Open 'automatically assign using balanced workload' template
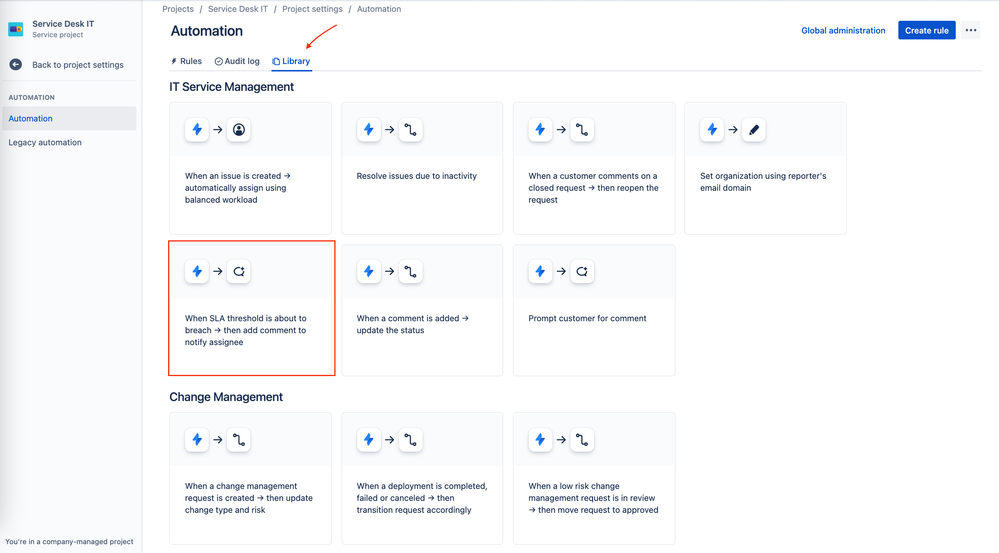 (250, 168)
